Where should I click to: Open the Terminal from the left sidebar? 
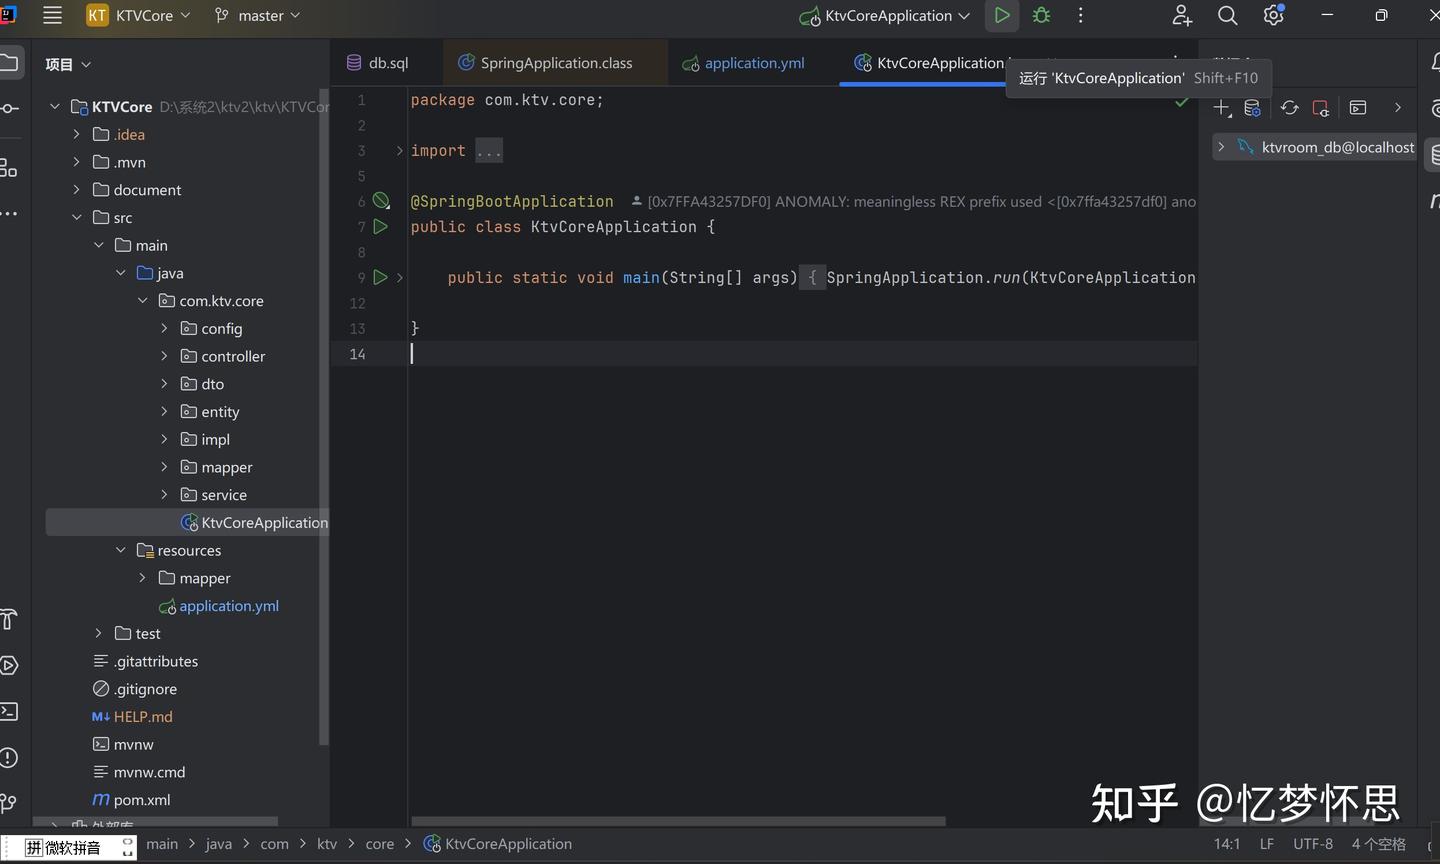(11, 711)
